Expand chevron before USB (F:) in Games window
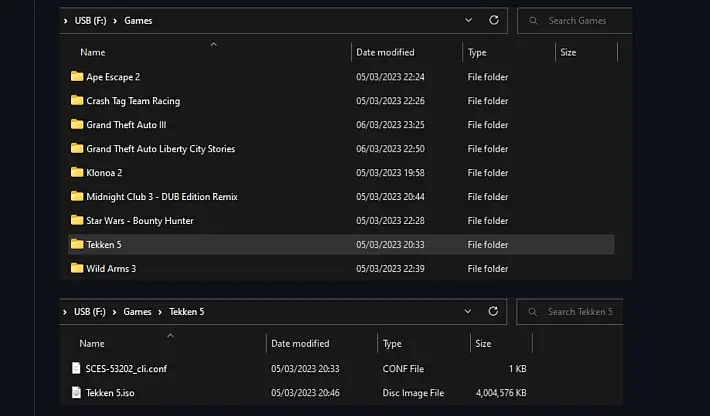Image resolution: width=710 pixels, height=416 pixels. click(x=66, y=21)
